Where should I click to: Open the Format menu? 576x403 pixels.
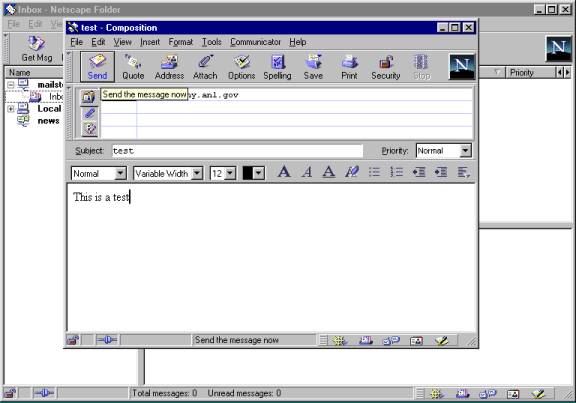coord(180,42)
